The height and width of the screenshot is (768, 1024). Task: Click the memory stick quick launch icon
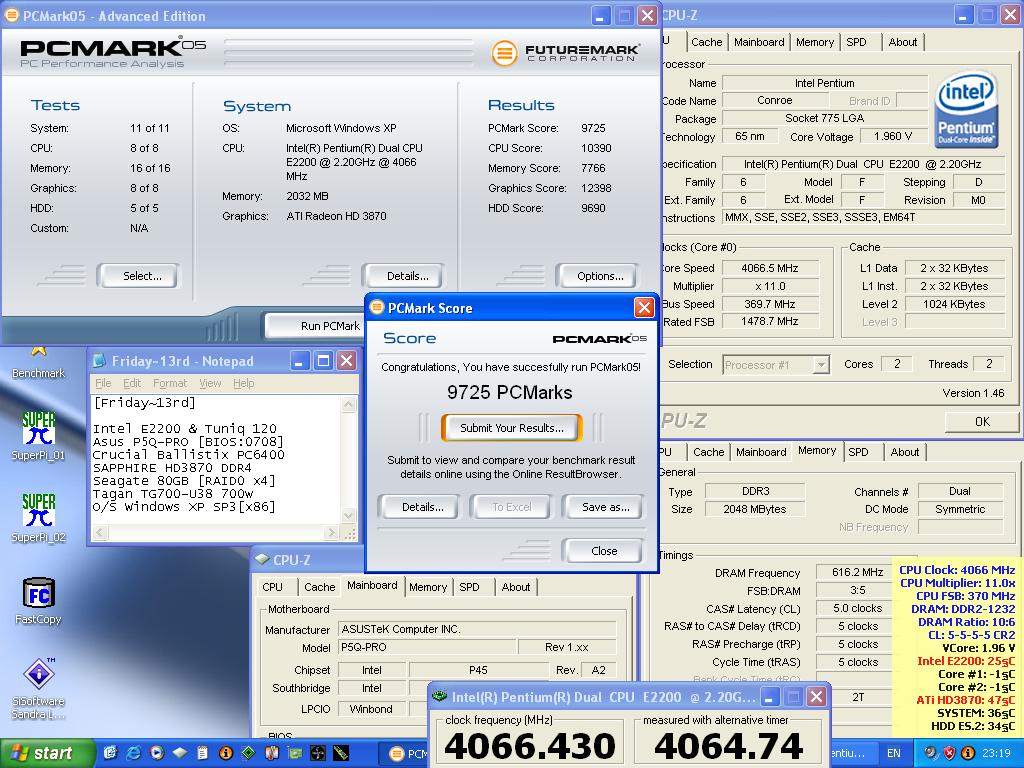coord(340,753)
